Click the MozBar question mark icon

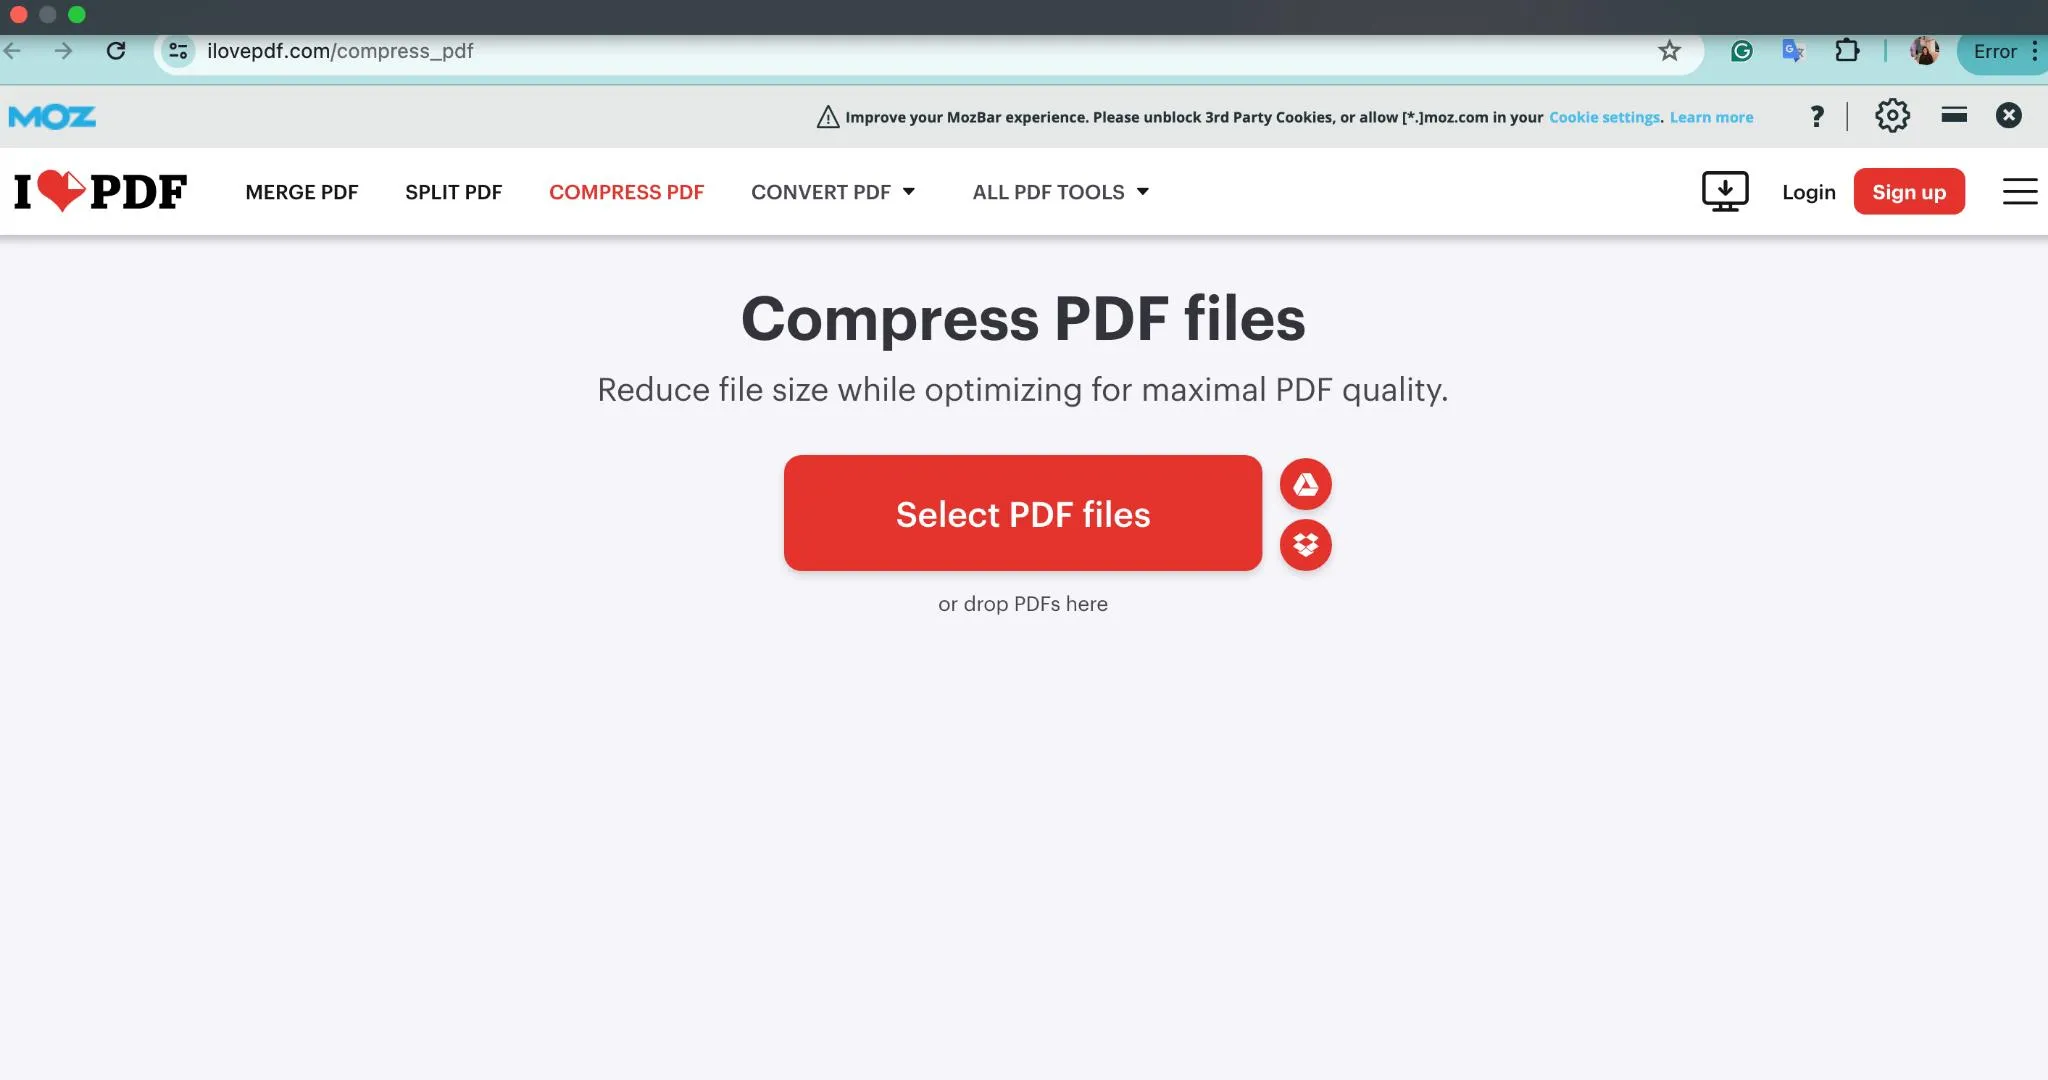[1815, 115]
